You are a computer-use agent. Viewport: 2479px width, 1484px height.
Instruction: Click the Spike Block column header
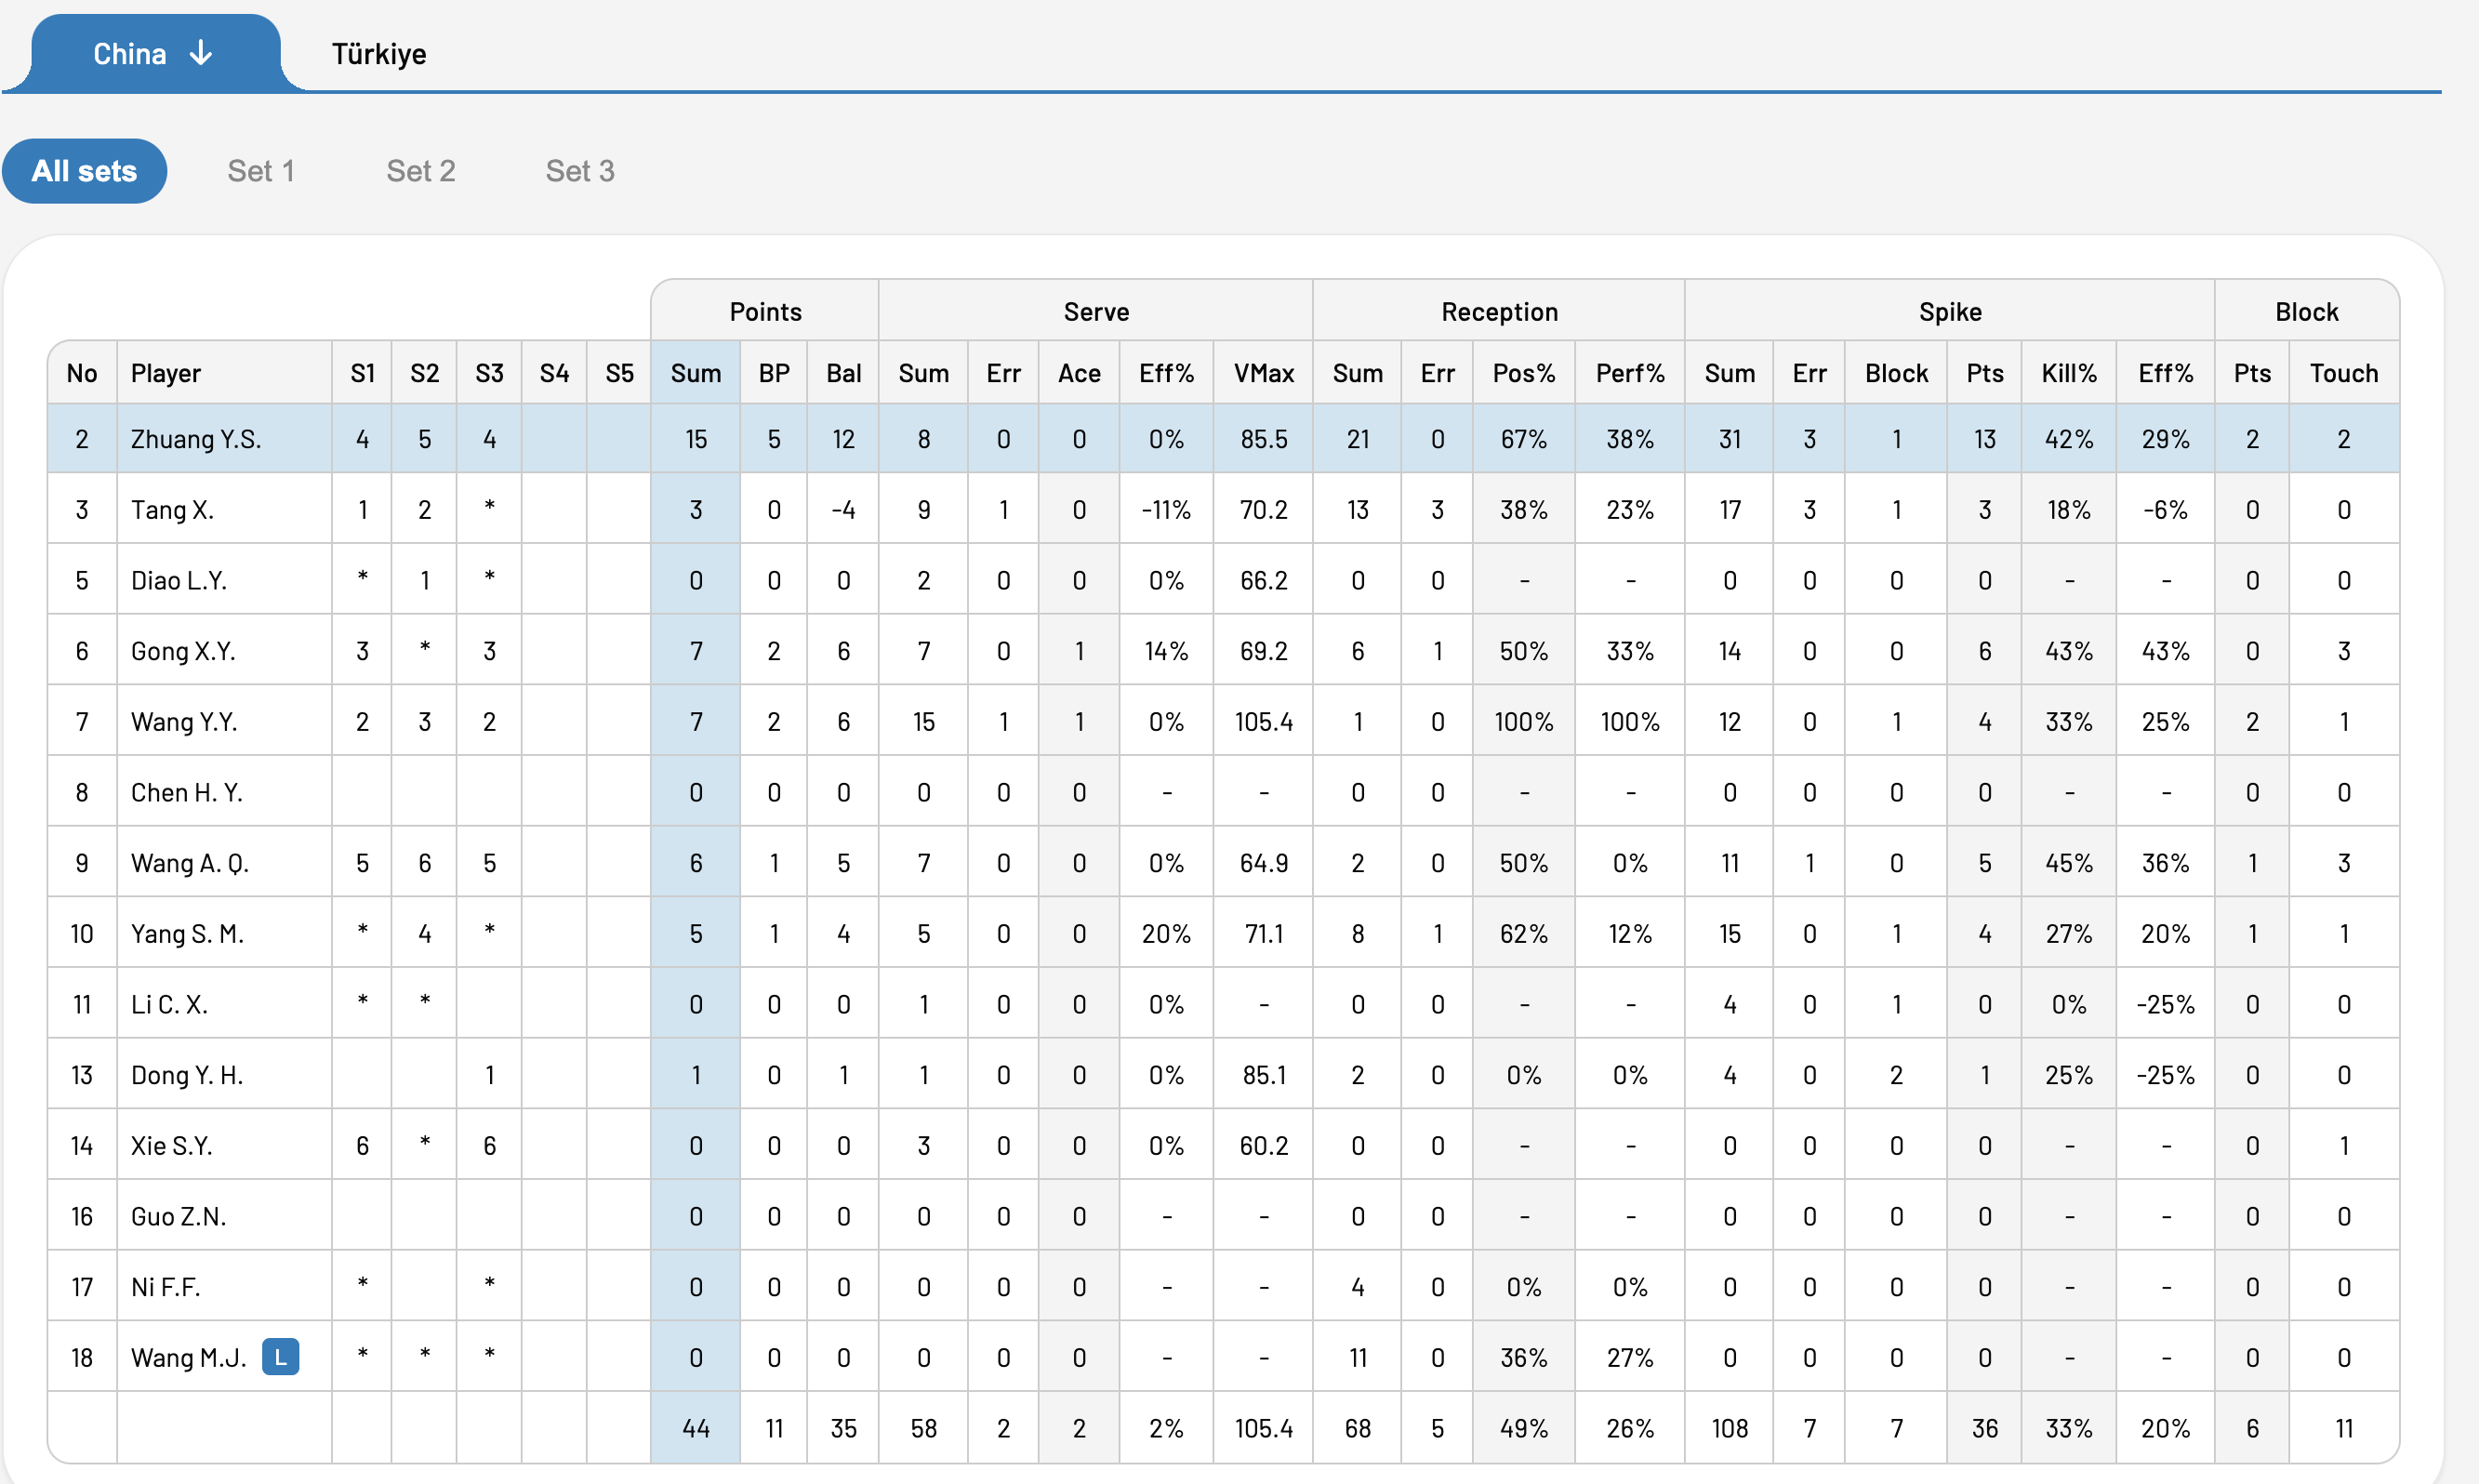click(x=1896, y=373)
